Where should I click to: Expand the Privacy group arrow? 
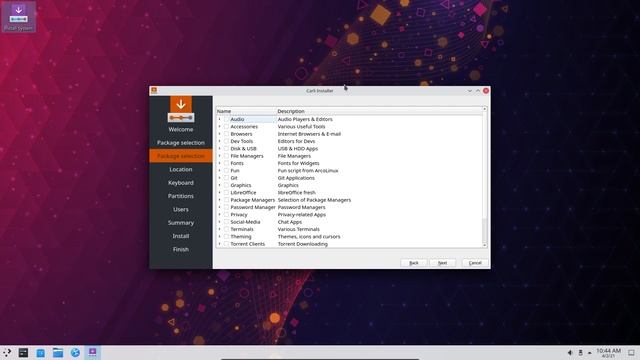219,215
